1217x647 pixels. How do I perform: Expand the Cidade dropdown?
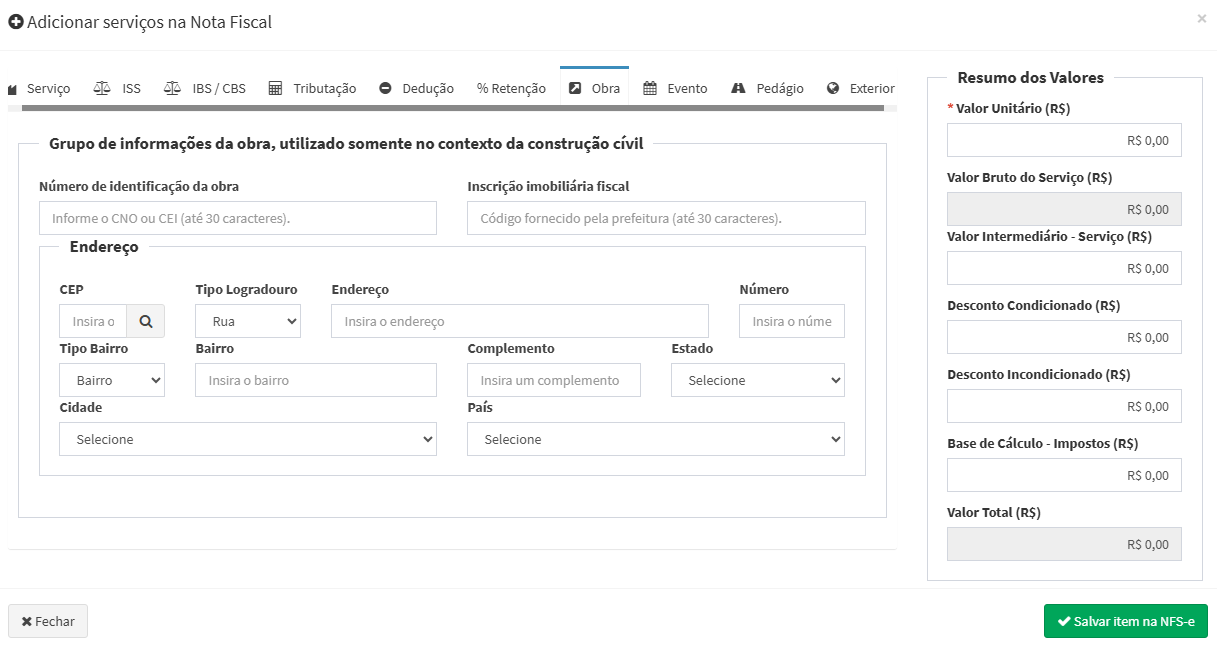click(x=247, y=439)
